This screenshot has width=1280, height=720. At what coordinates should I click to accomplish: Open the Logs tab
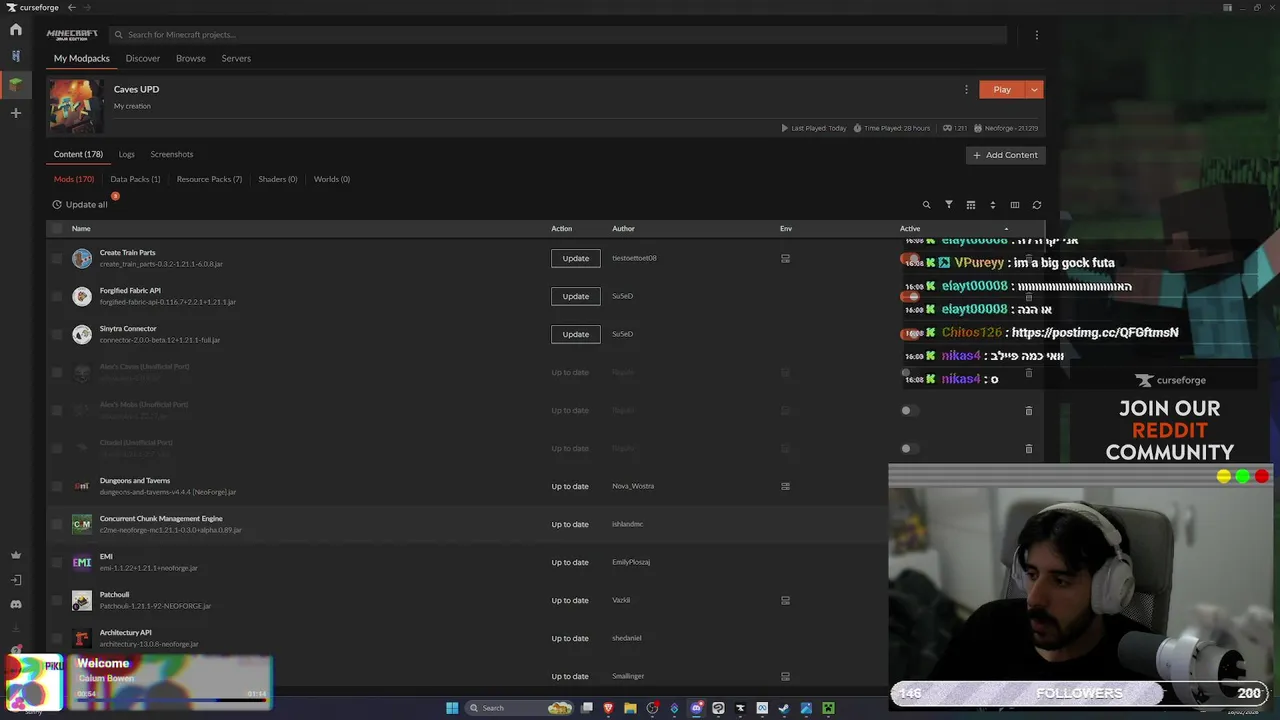pyautogui.click(x=126, y=154)
